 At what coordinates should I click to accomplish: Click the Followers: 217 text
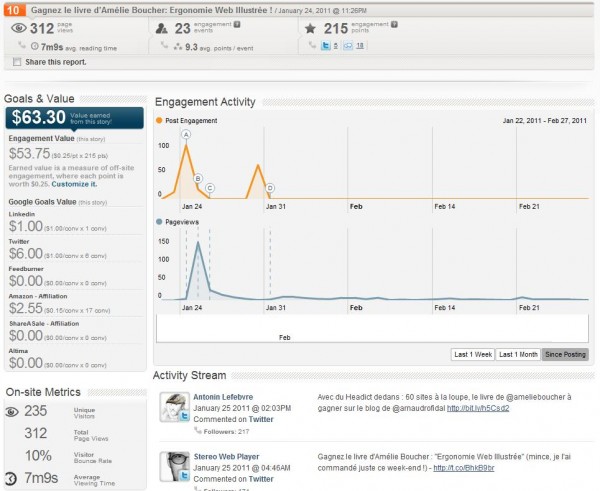(226, 432)
